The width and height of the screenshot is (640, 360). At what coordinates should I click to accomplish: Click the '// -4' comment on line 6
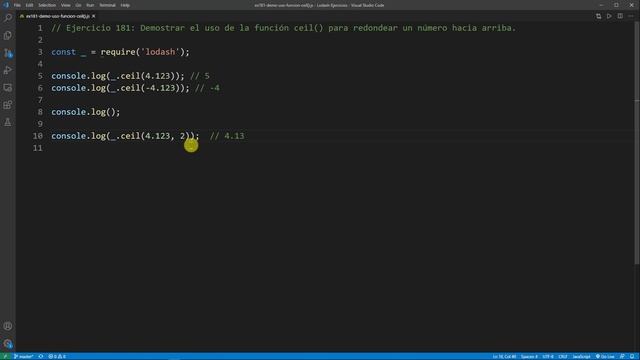pos(207,88)
